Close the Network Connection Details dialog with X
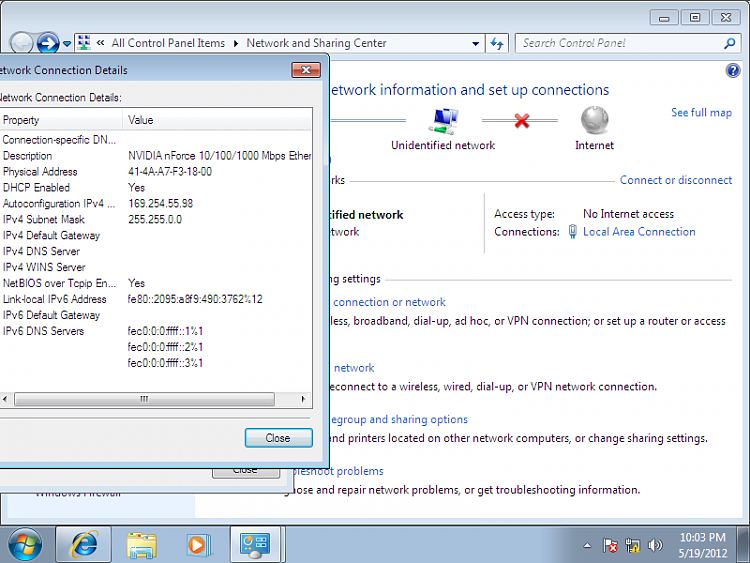Image resolution: width=750 pixels, height=563 pixels. pyautogui.click(x=306, y=70)
